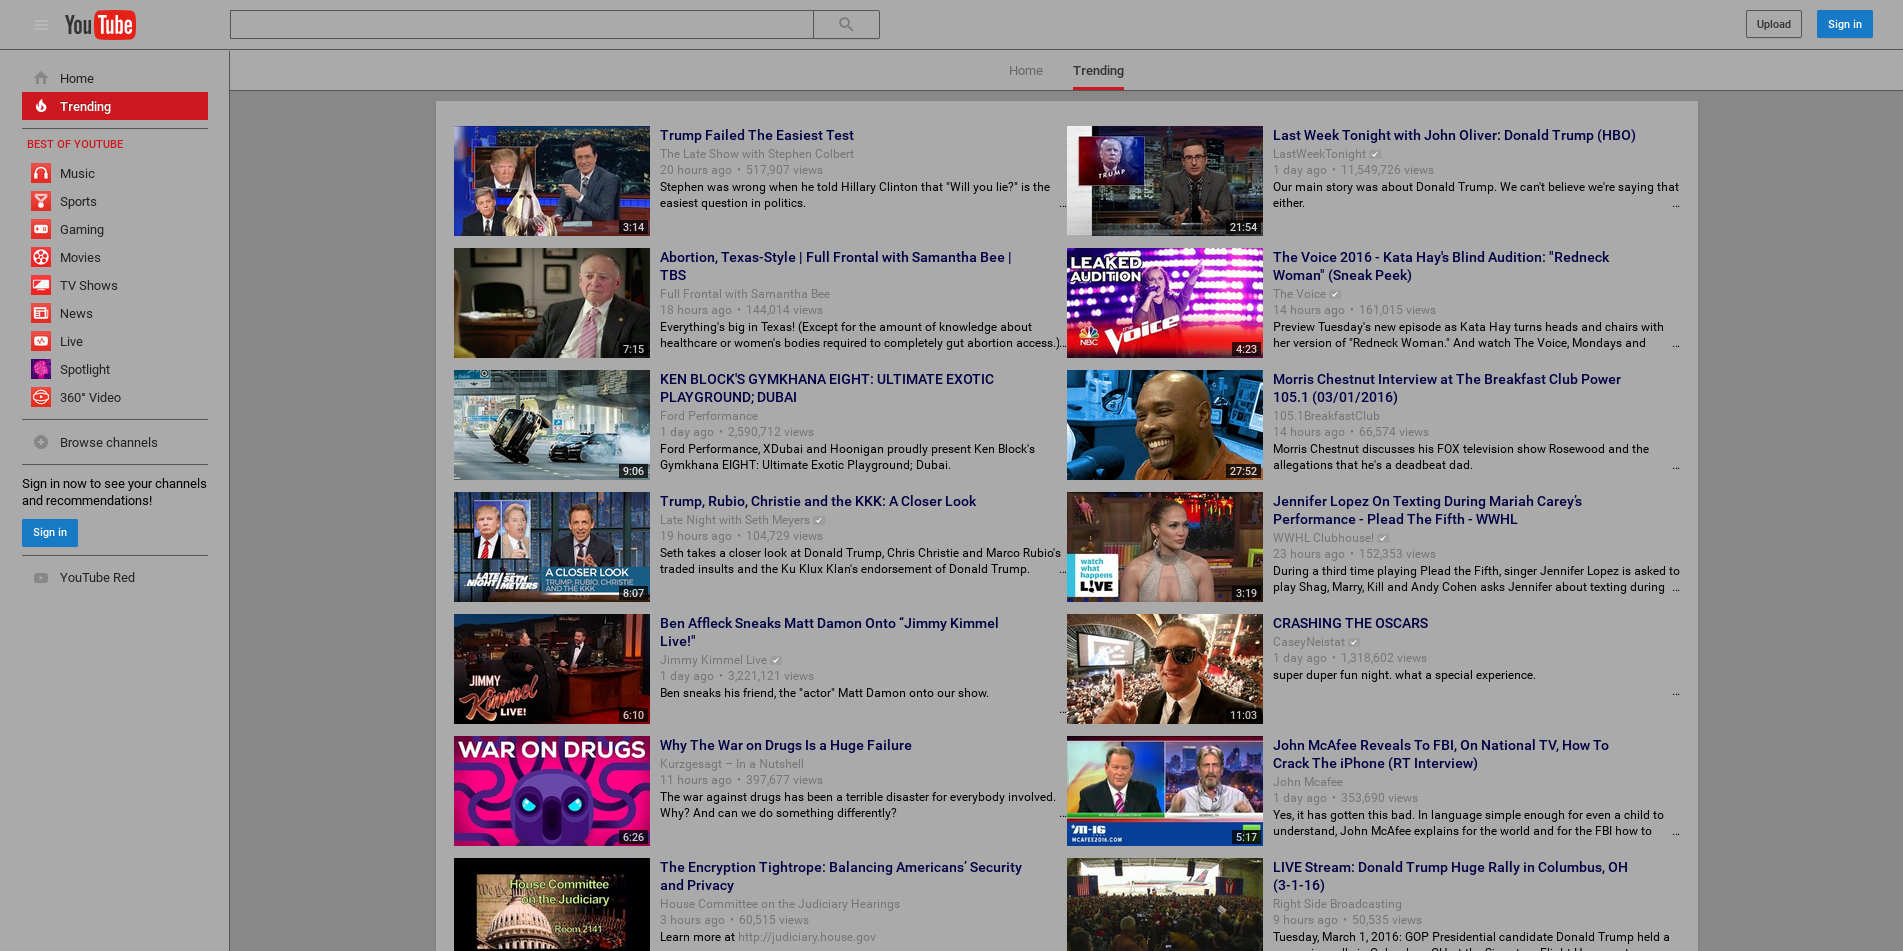Click the YouTube Red icon

[x=41, y=578]
